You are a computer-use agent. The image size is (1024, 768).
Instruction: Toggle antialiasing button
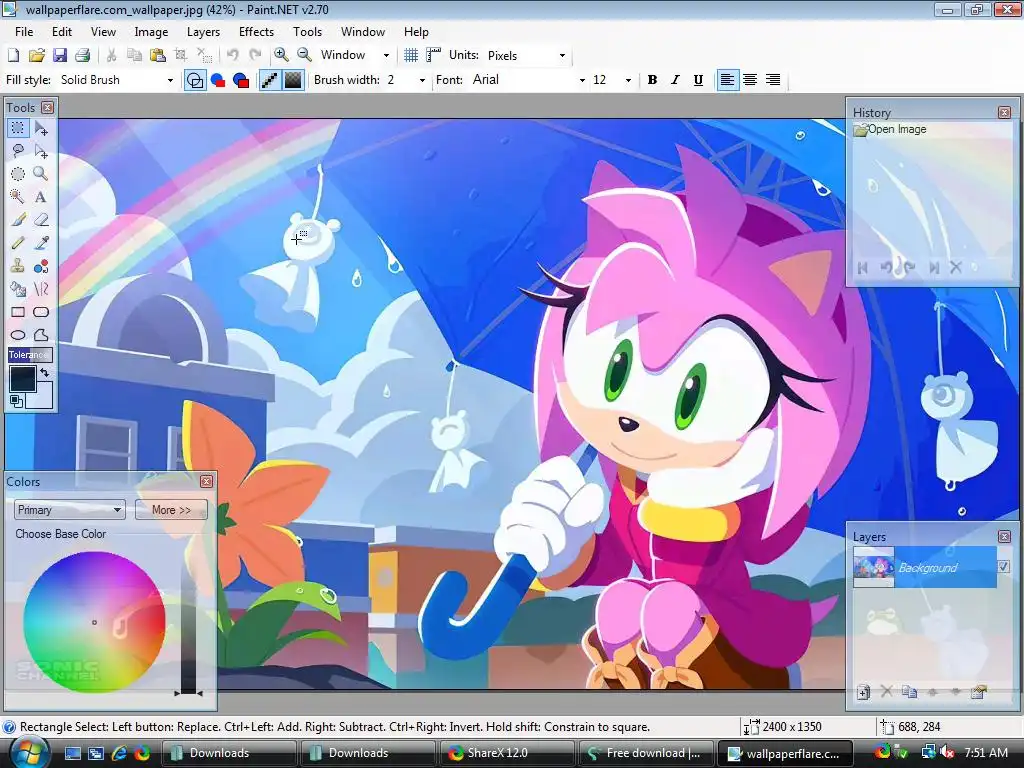coord(270,80)
